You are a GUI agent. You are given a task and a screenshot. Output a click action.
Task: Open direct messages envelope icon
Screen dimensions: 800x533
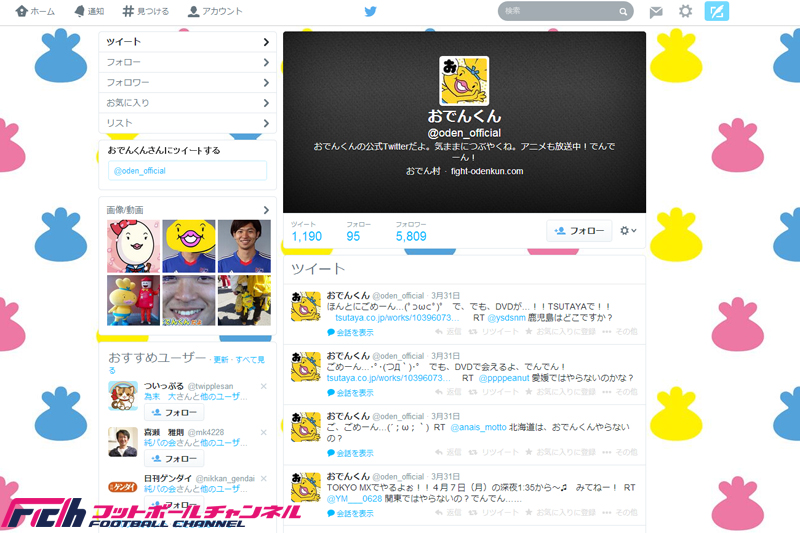tap(656, 12)
